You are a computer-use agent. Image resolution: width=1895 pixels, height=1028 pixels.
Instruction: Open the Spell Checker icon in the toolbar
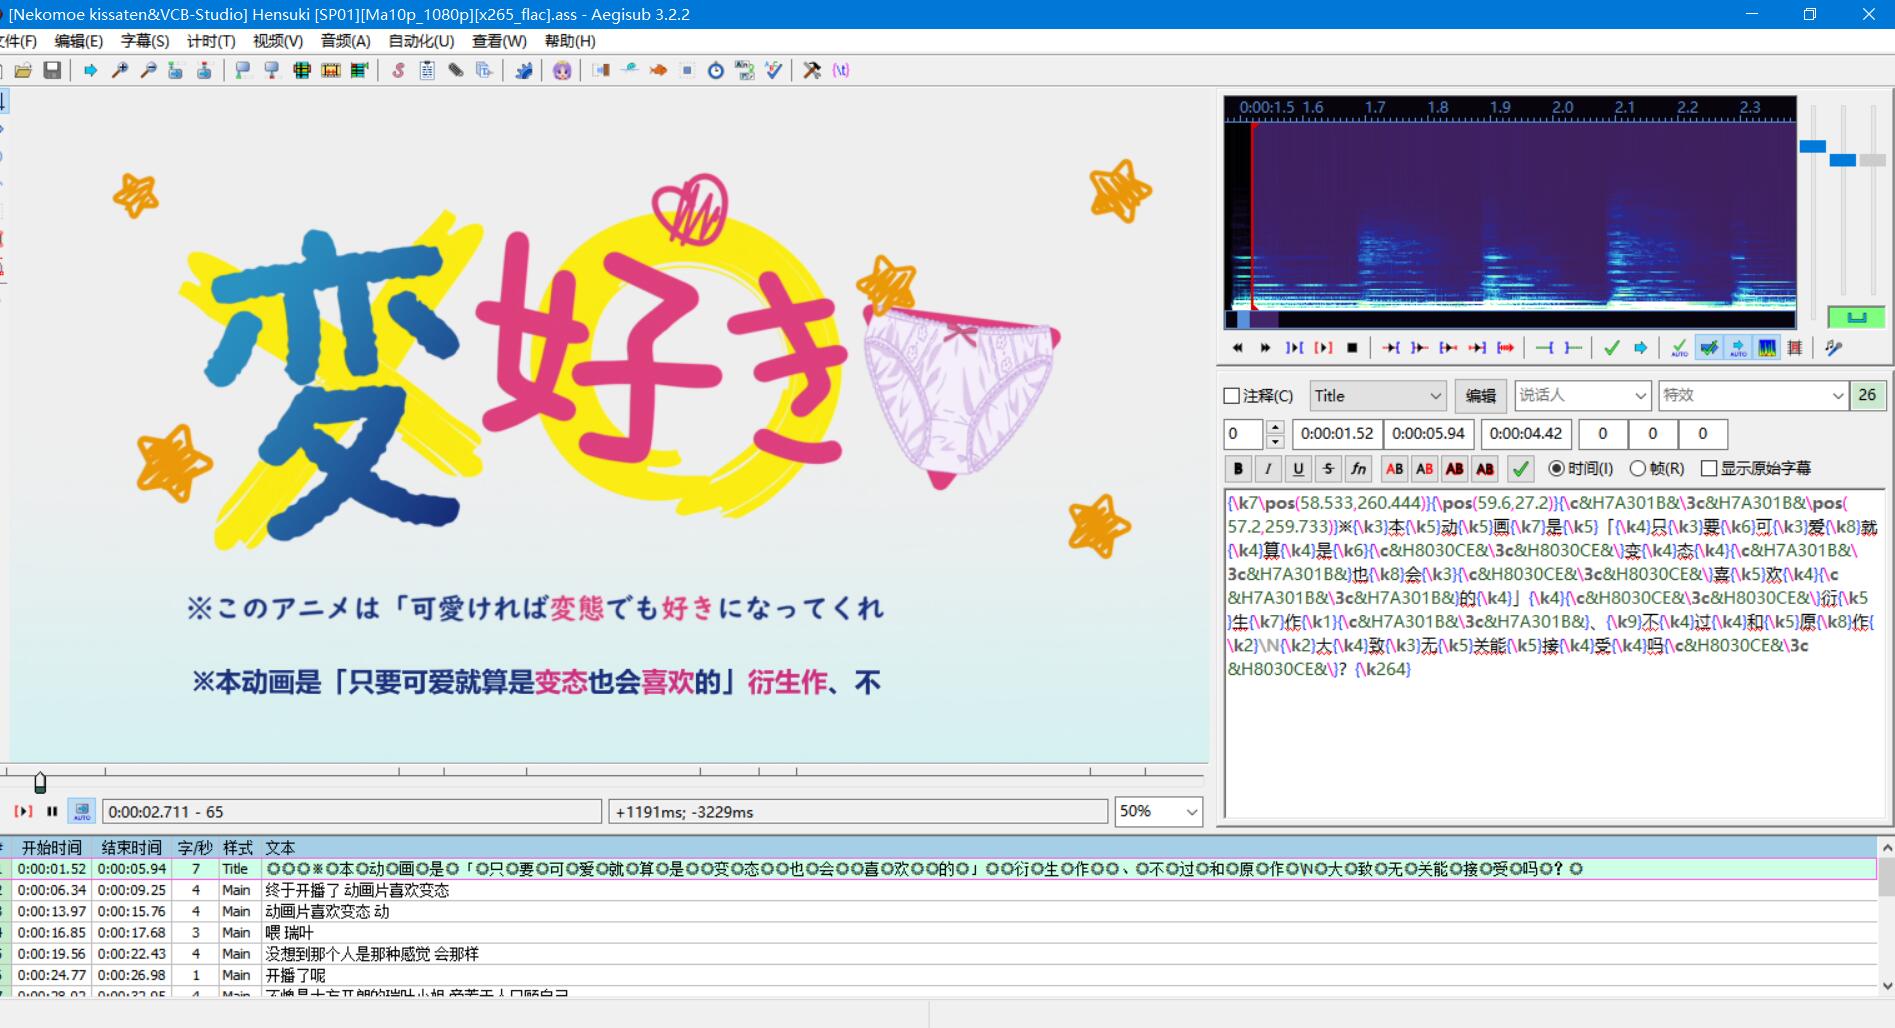point(774,70)
